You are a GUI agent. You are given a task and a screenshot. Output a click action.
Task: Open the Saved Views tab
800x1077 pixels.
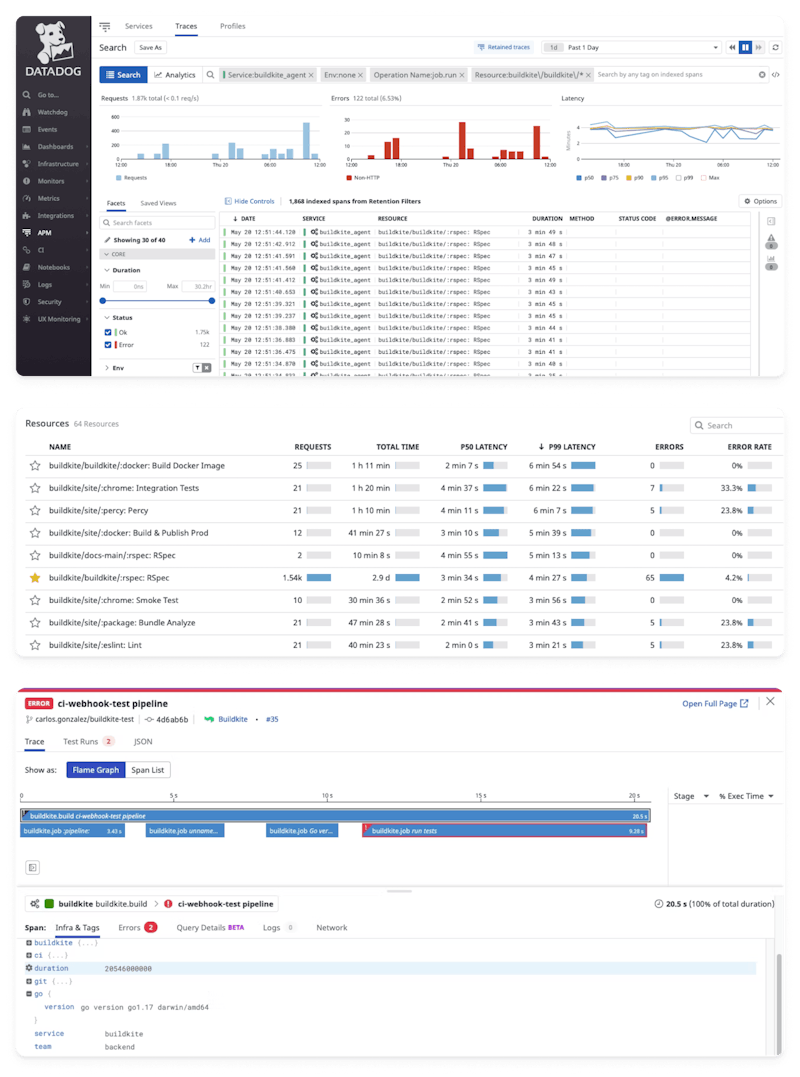tap(158, 203)
